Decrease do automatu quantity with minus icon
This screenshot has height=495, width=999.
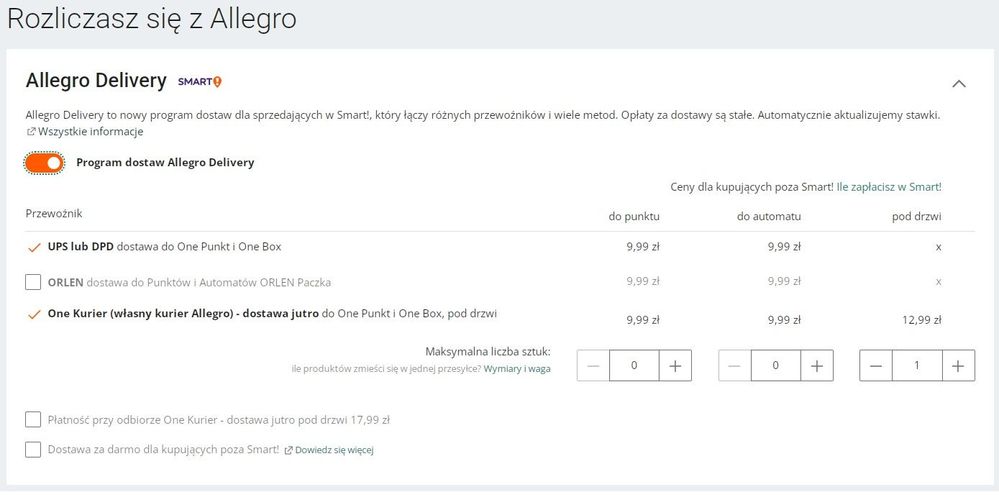click(x=735, y=366)
